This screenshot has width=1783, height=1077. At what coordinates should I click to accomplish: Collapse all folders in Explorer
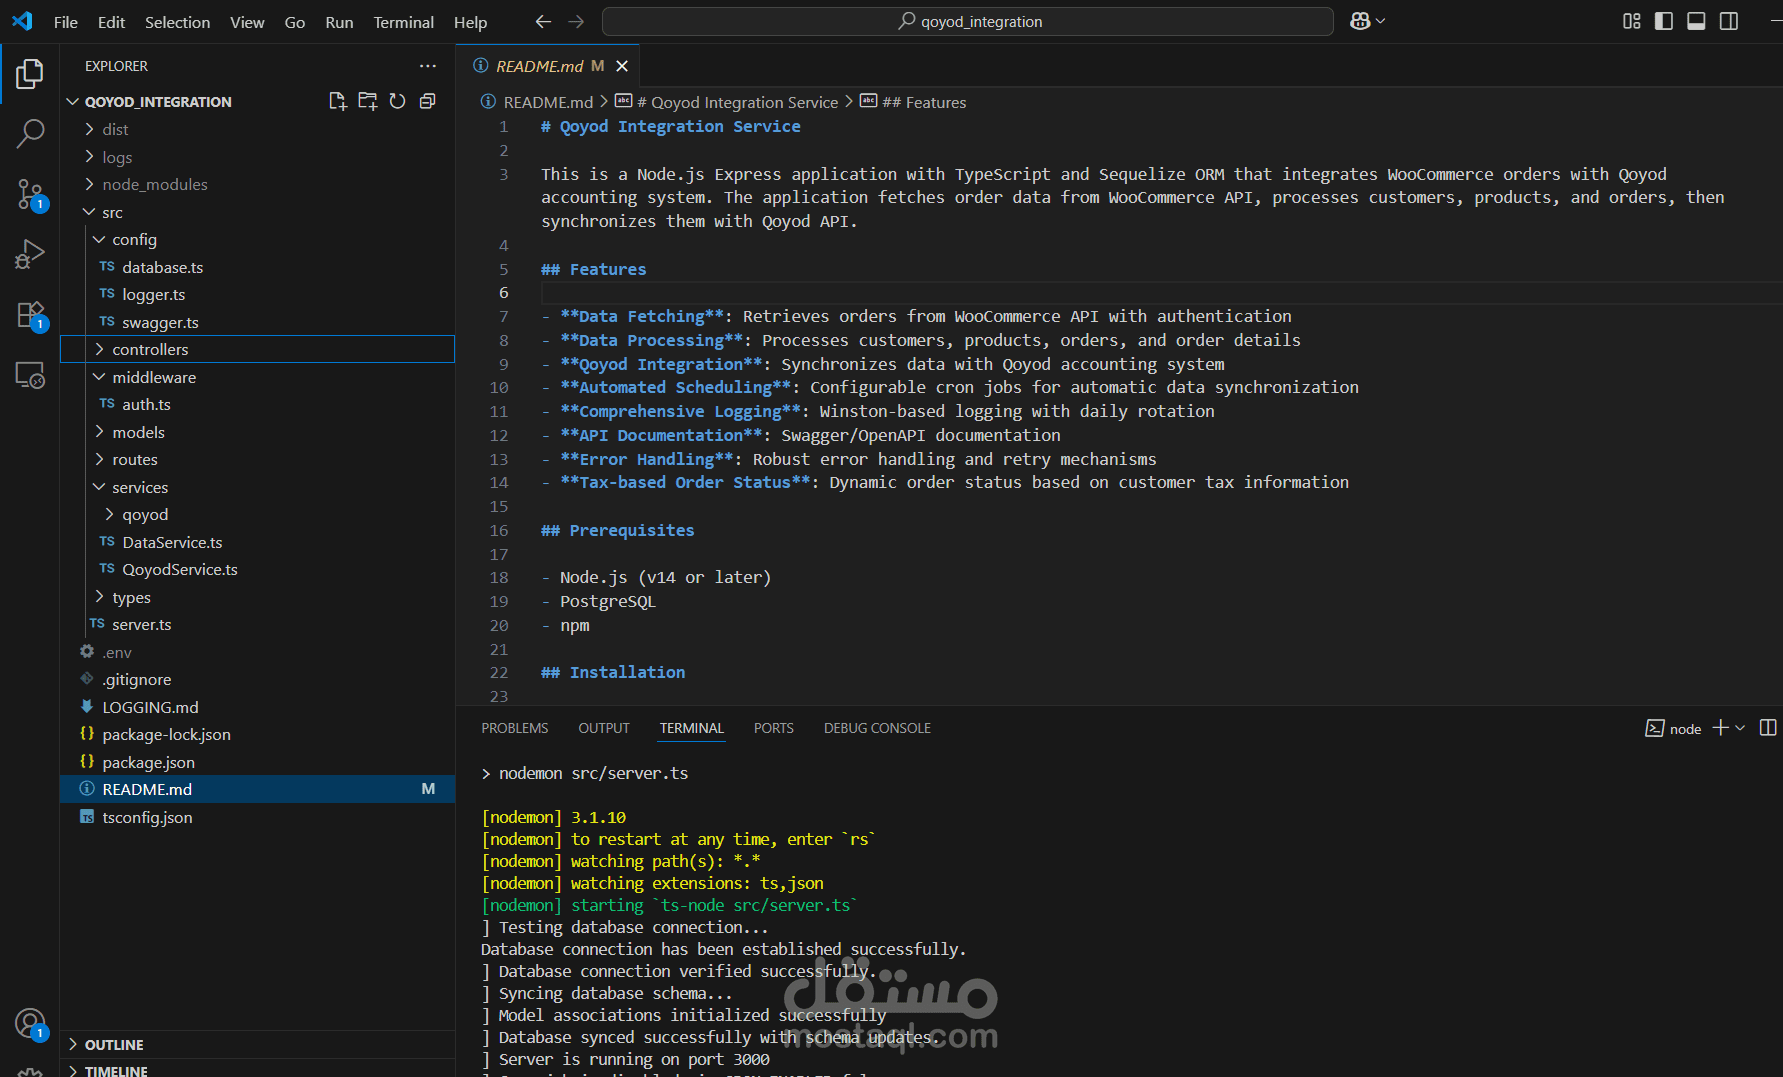click(x=427, y=101)
